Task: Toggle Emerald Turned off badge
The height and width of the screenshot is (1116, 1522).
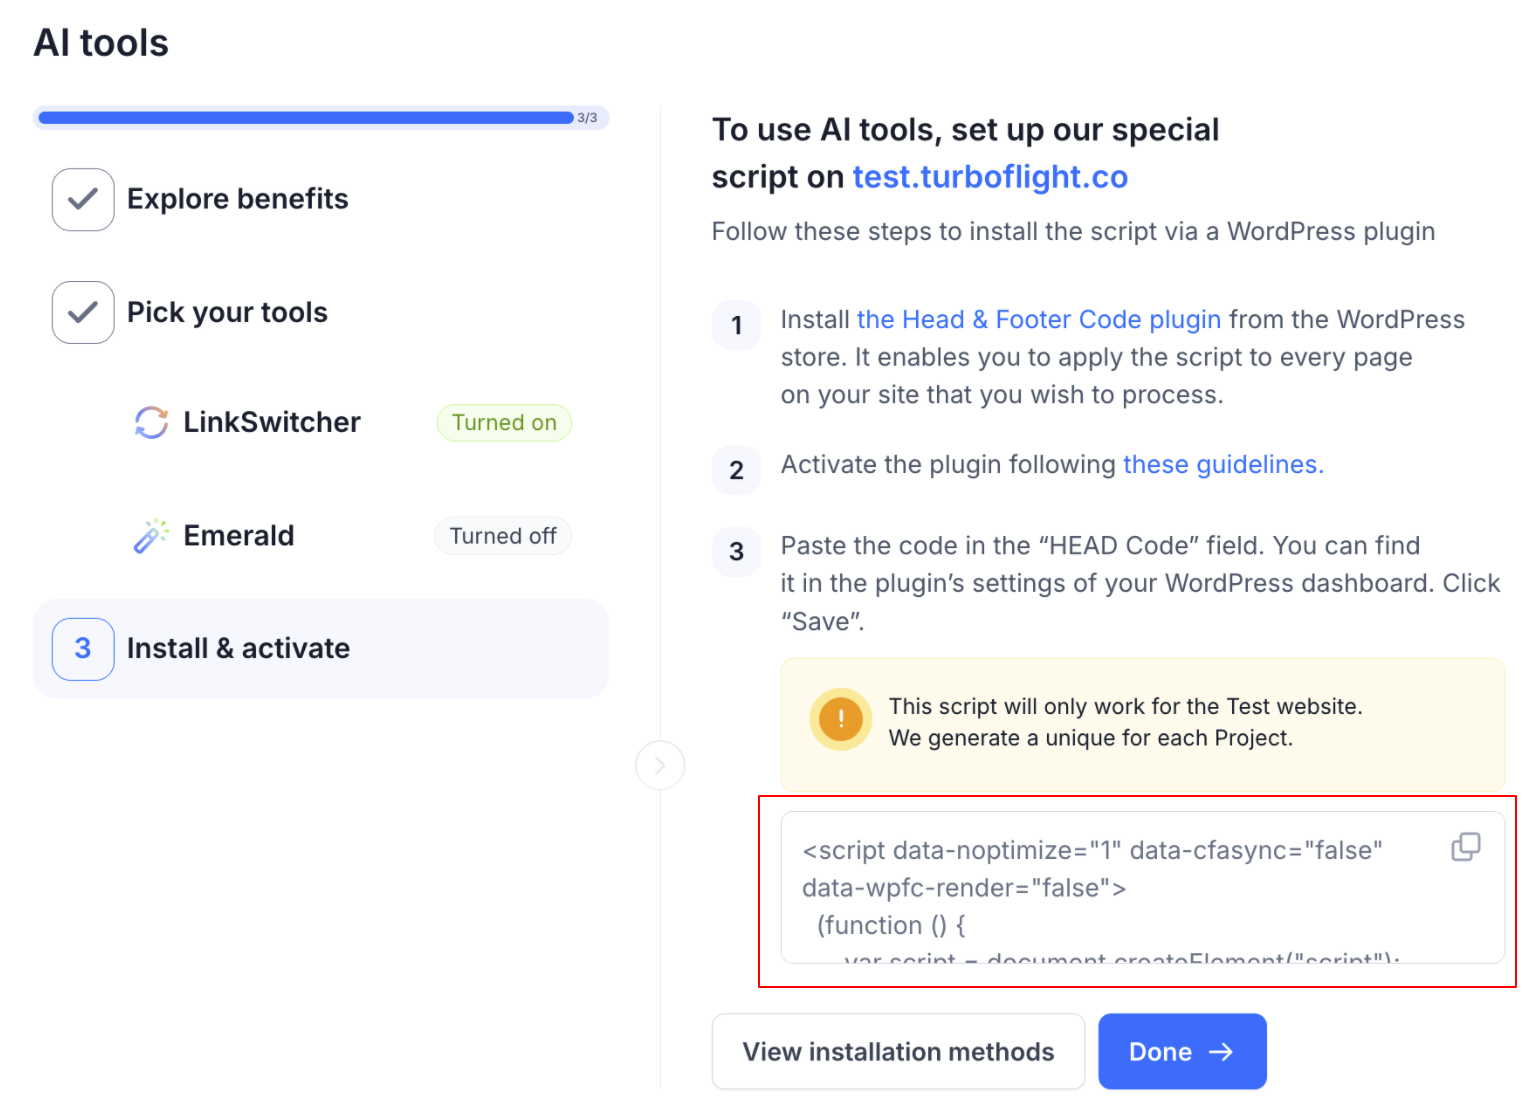Action: 503,536
